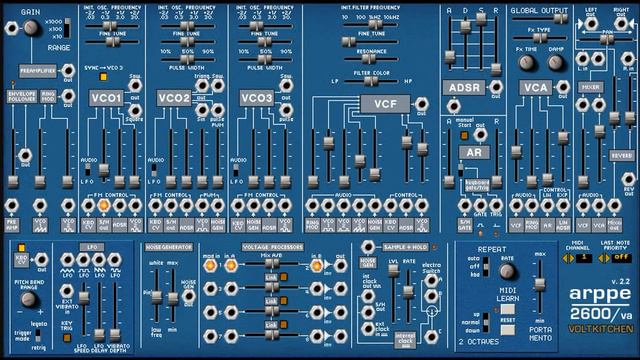Click Last Note Priority left arrow
This screenshot has height=360, width=640.
pyautogui.click(x=601, y=258)
